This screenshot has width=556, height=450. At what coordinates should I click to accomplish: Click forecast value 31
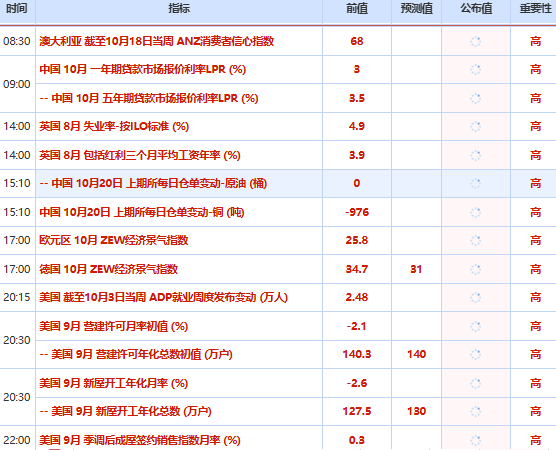(416, 270)
